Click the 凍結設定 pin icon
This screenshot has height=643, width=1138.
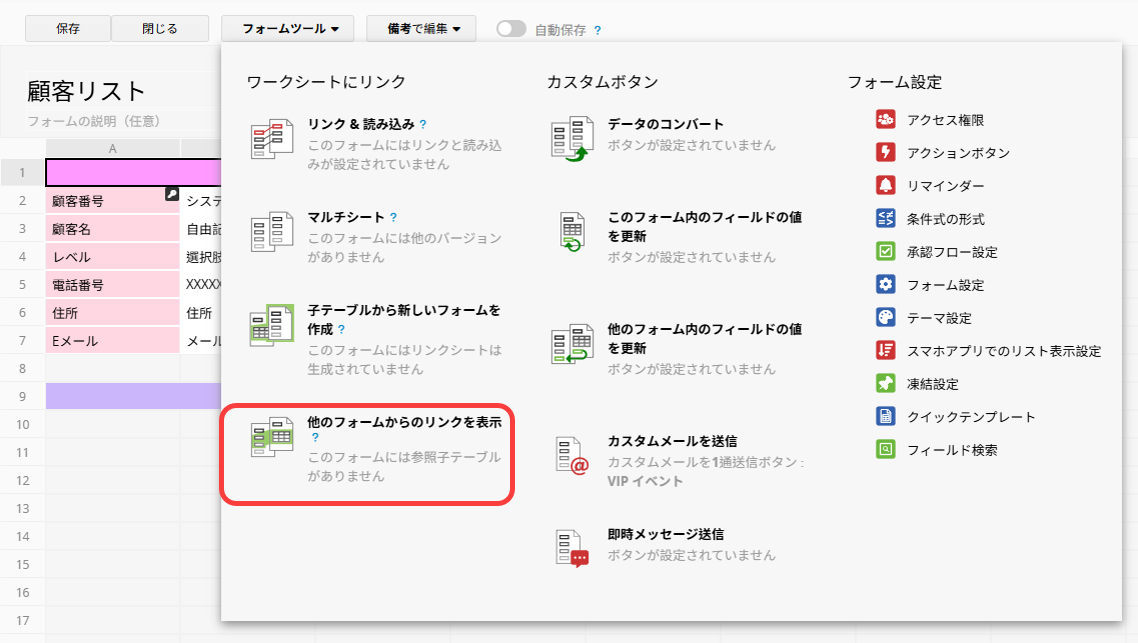coord(885,384)
